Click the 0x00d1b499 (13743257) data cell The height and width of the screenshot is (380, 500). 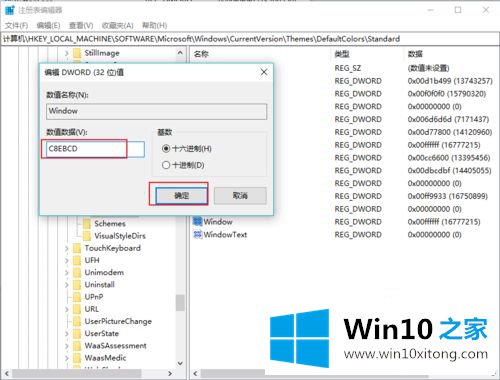[450, 81]
